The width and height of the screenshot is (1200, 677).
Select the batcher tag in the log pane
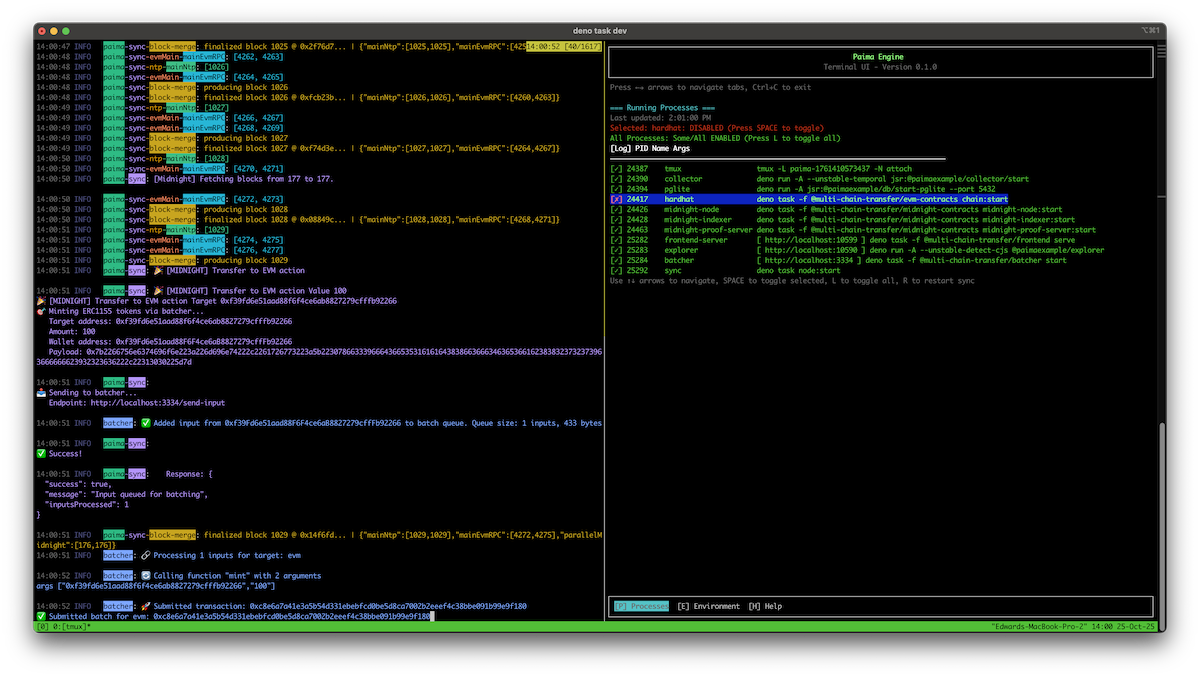118,423
